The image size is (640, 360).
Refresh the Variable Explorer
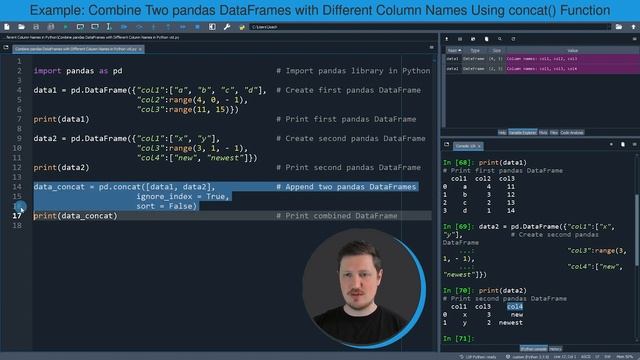pyautogui.click(x=513, y=39)
